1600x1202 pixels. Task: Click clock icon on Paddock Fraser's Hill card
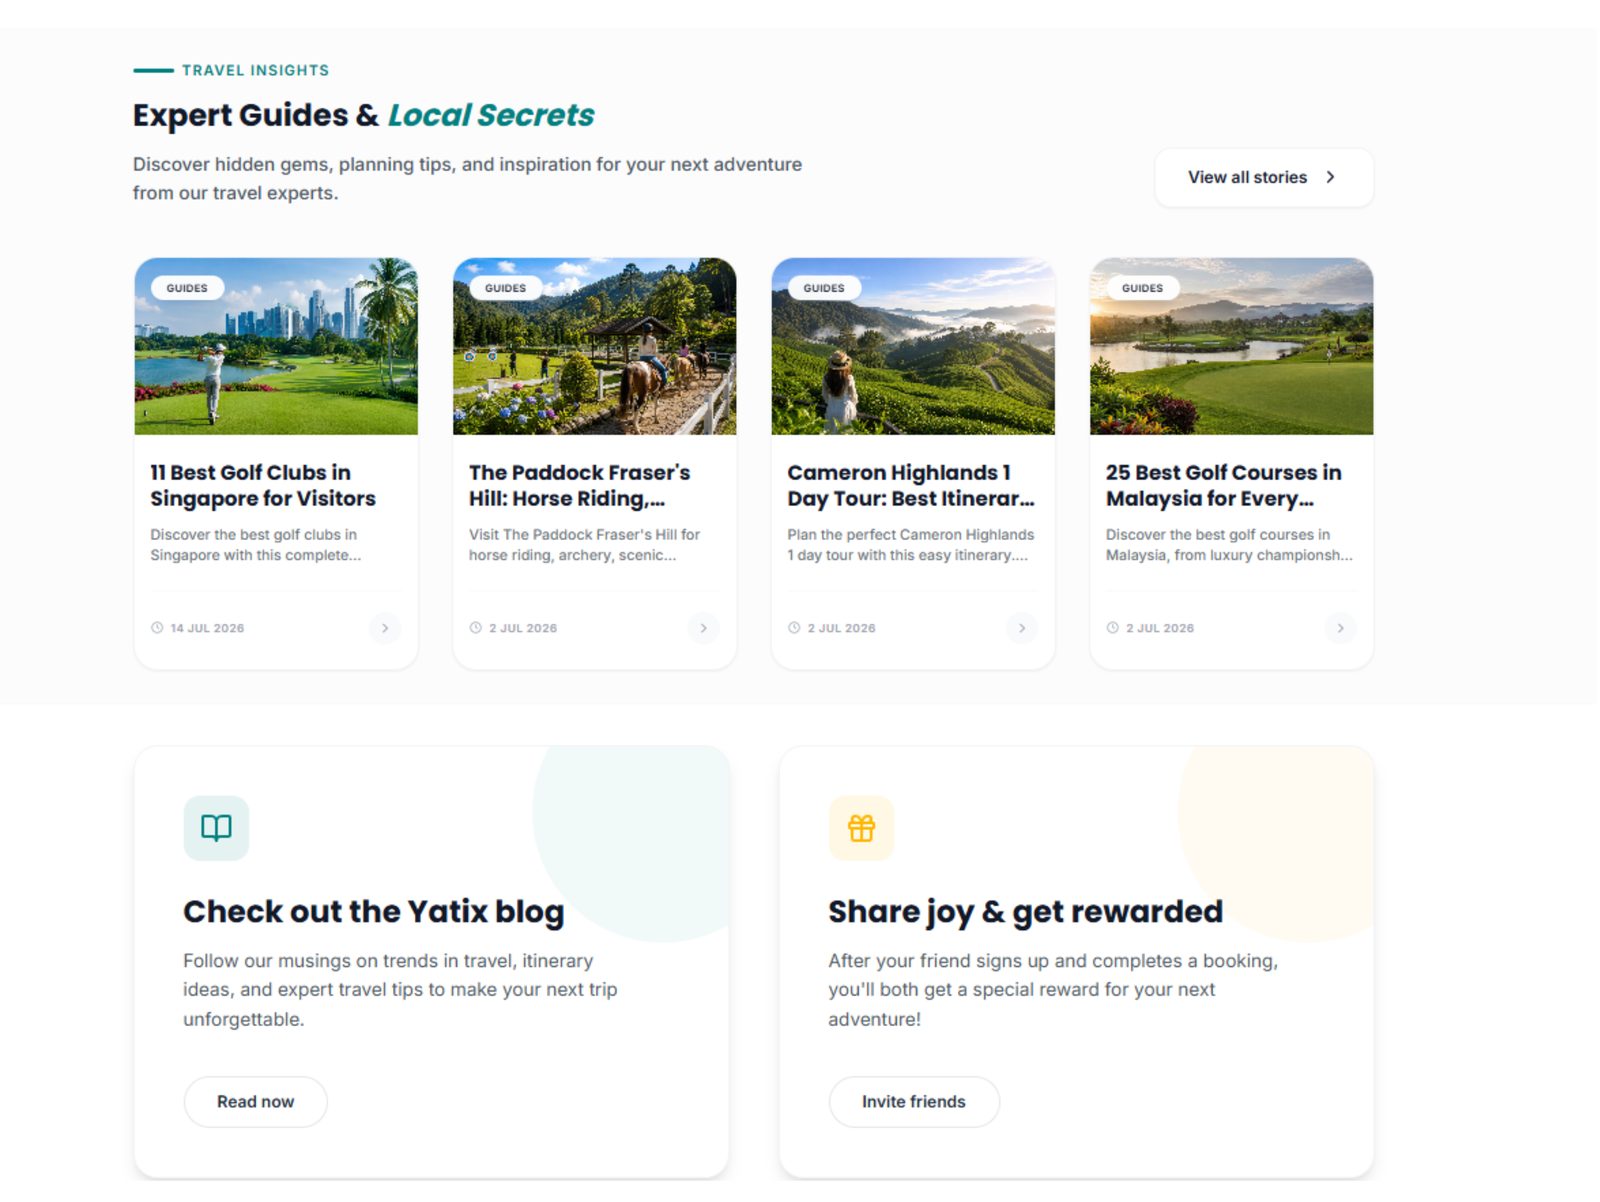(x=476, y=629)
